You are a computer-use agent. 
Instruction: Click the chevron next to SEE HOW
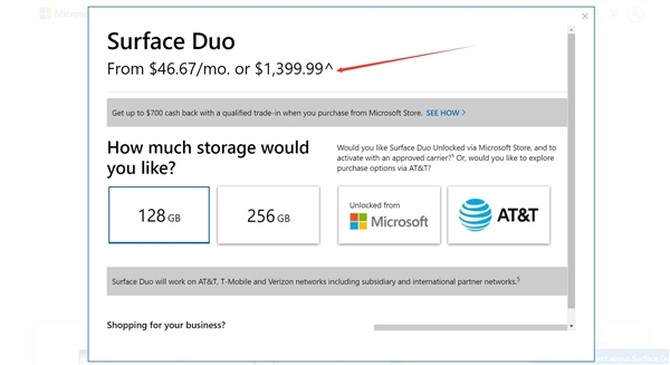464,113
